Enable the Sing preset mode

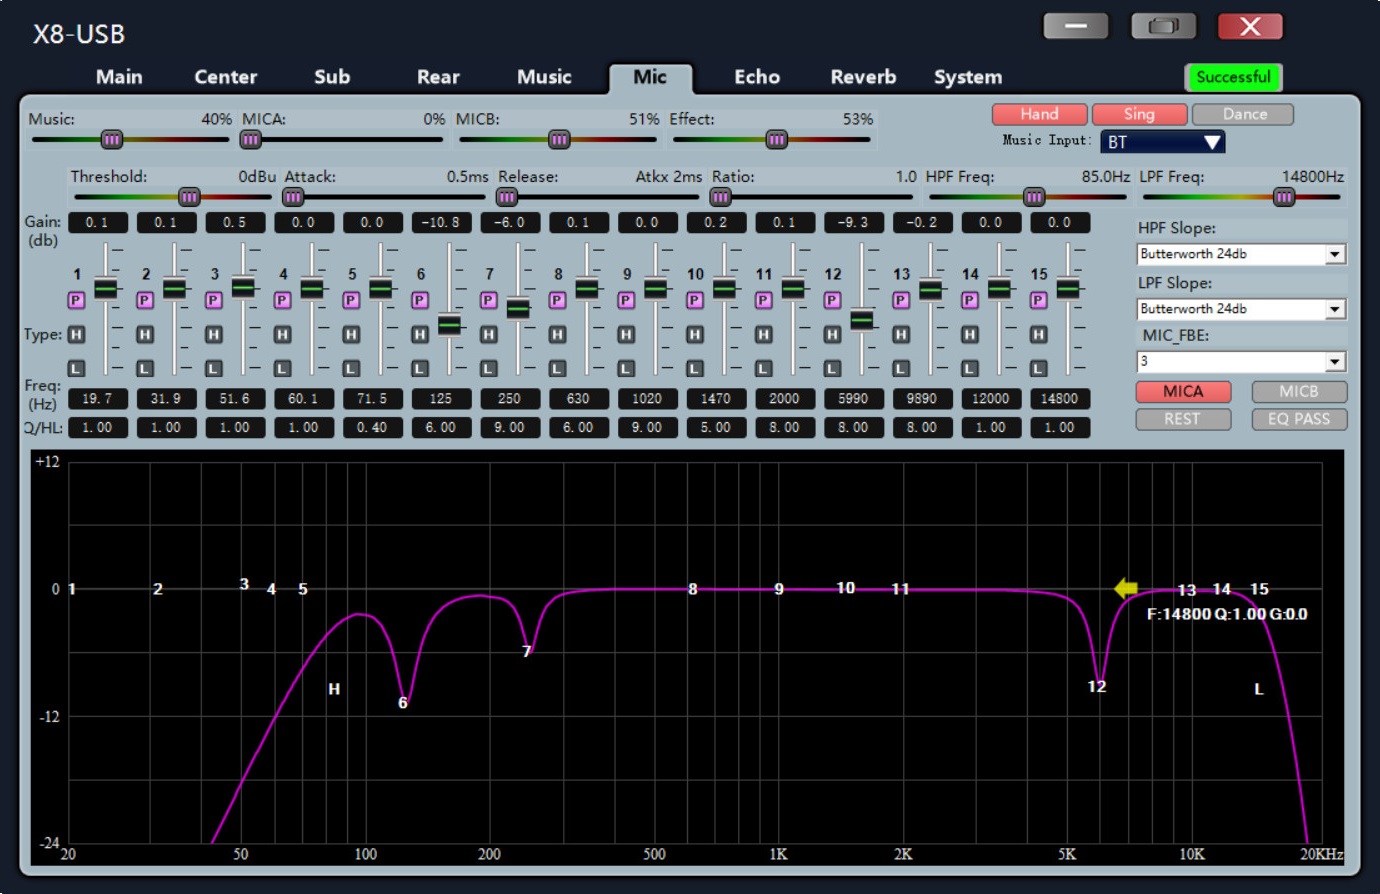tap(1139, 114)
